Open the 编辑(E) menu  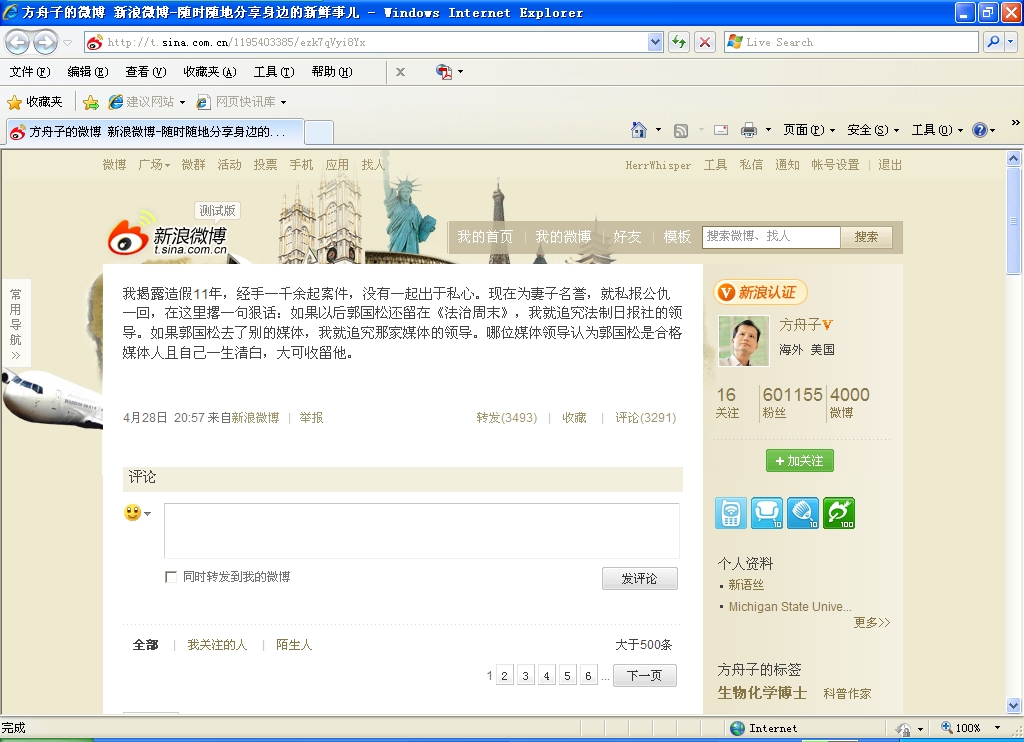(x=88, y=72)
